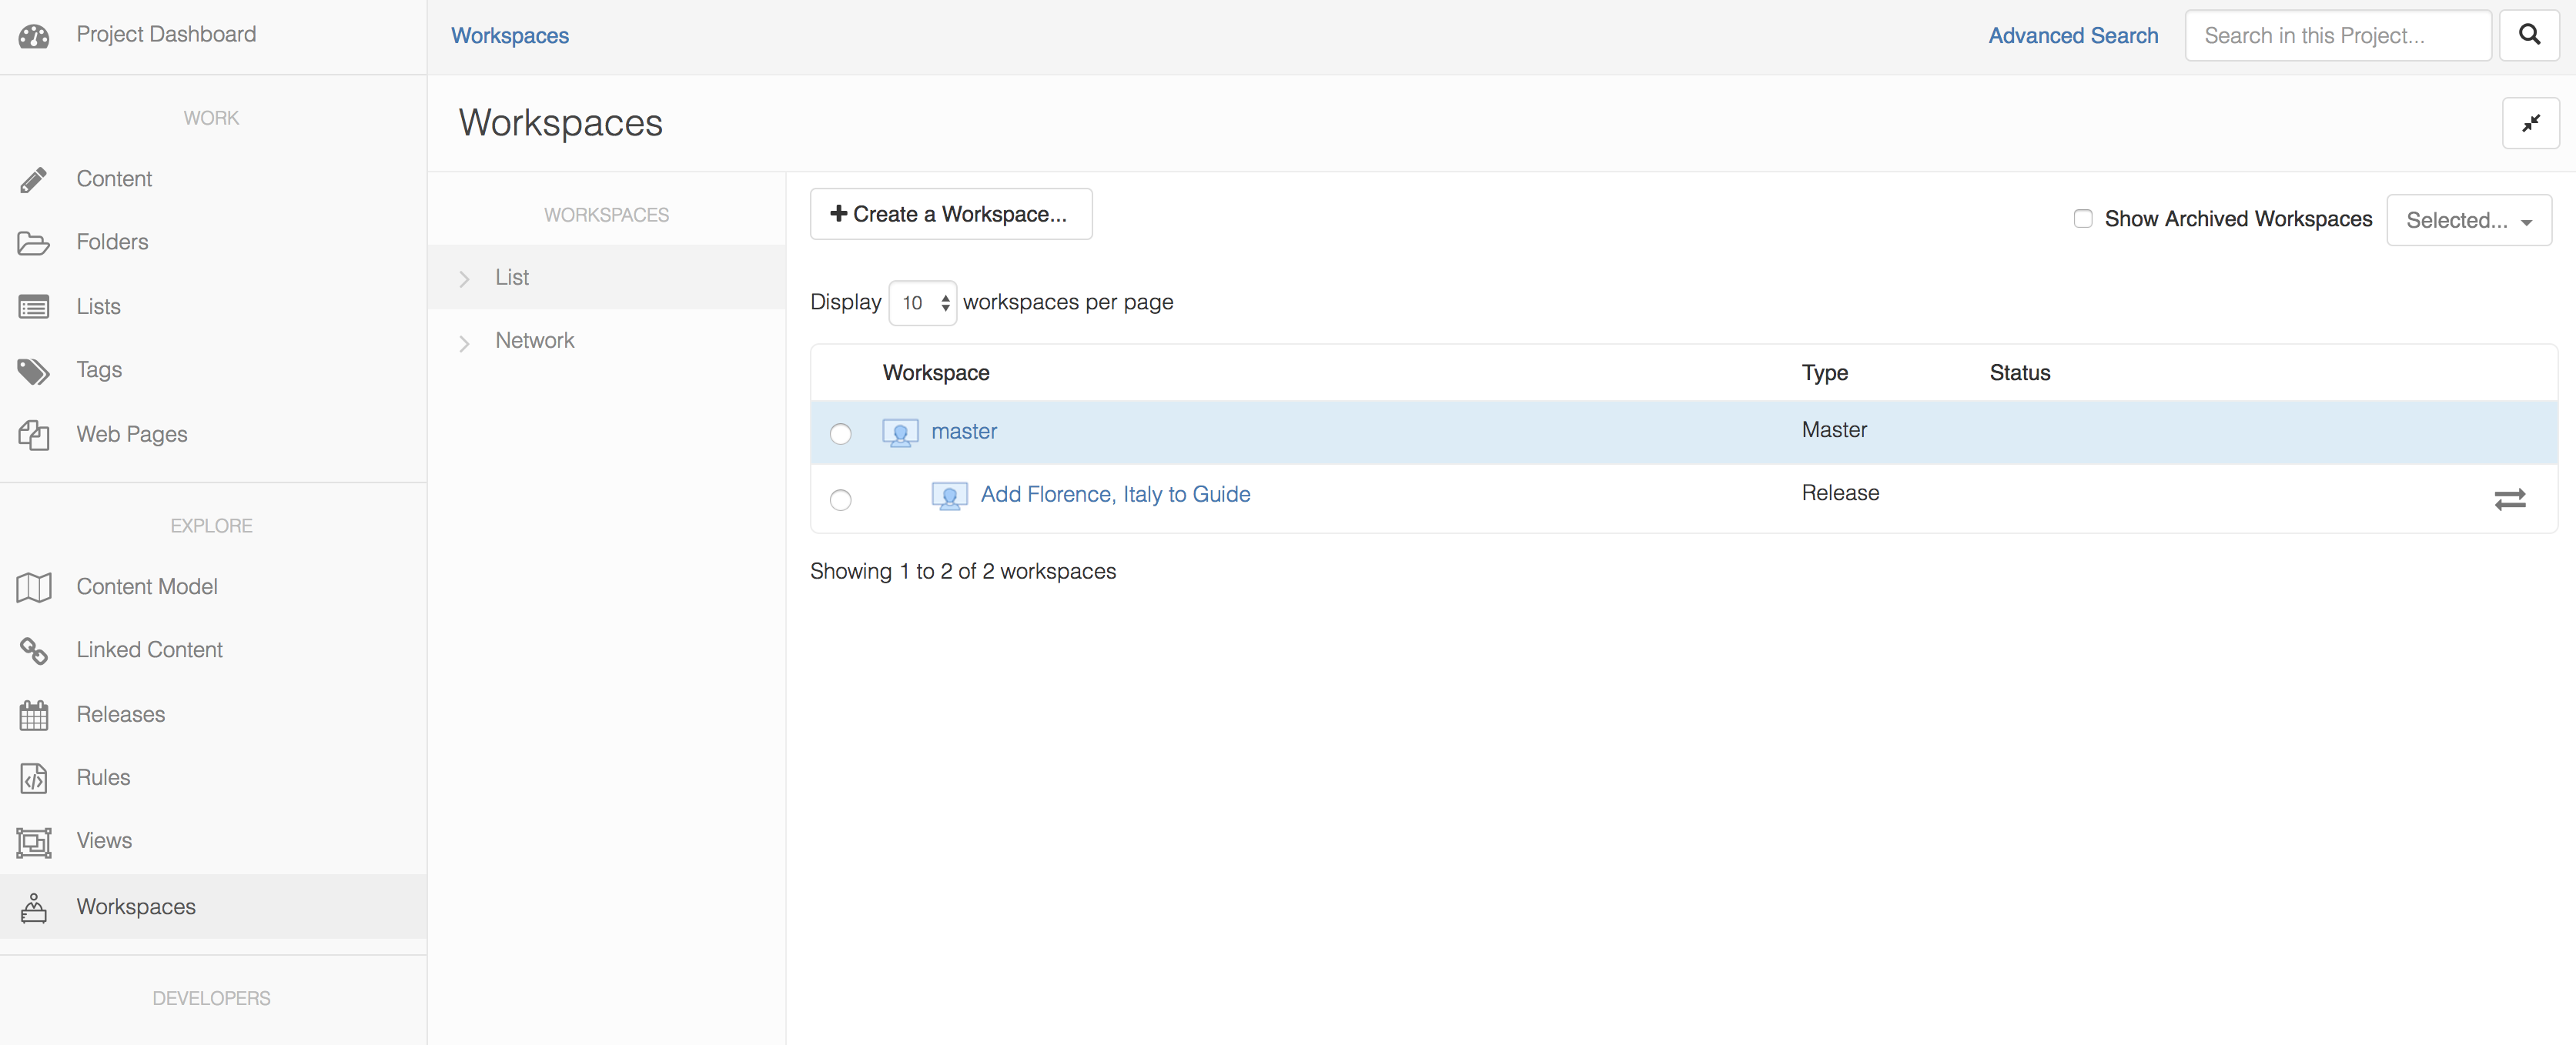Click the Tags icon in sidebar
The height and width of the screenshot is (1045, 2576).
pos(35,368)
